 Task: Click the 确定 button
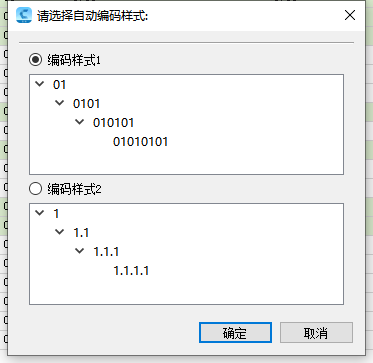(235, 332)
